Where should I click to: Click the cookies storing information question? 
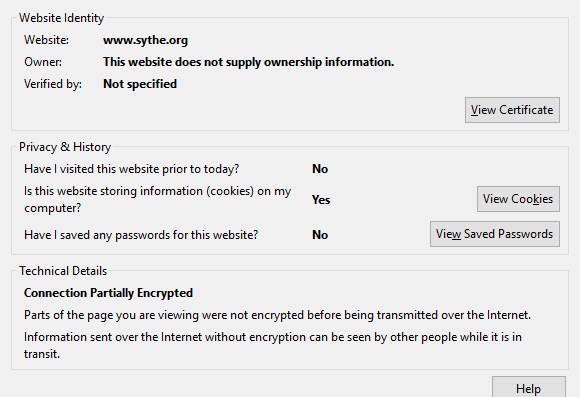[x=158, y=199]
